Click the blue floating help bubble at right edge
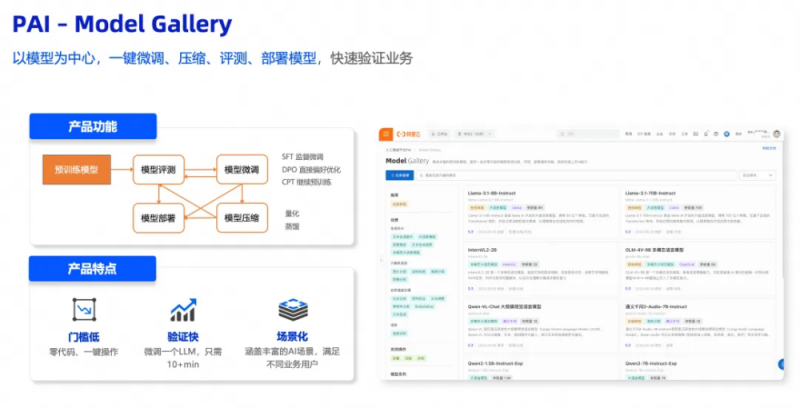Image resolution: width=800 pixels, height=408 pixels. tap(781, 364)
